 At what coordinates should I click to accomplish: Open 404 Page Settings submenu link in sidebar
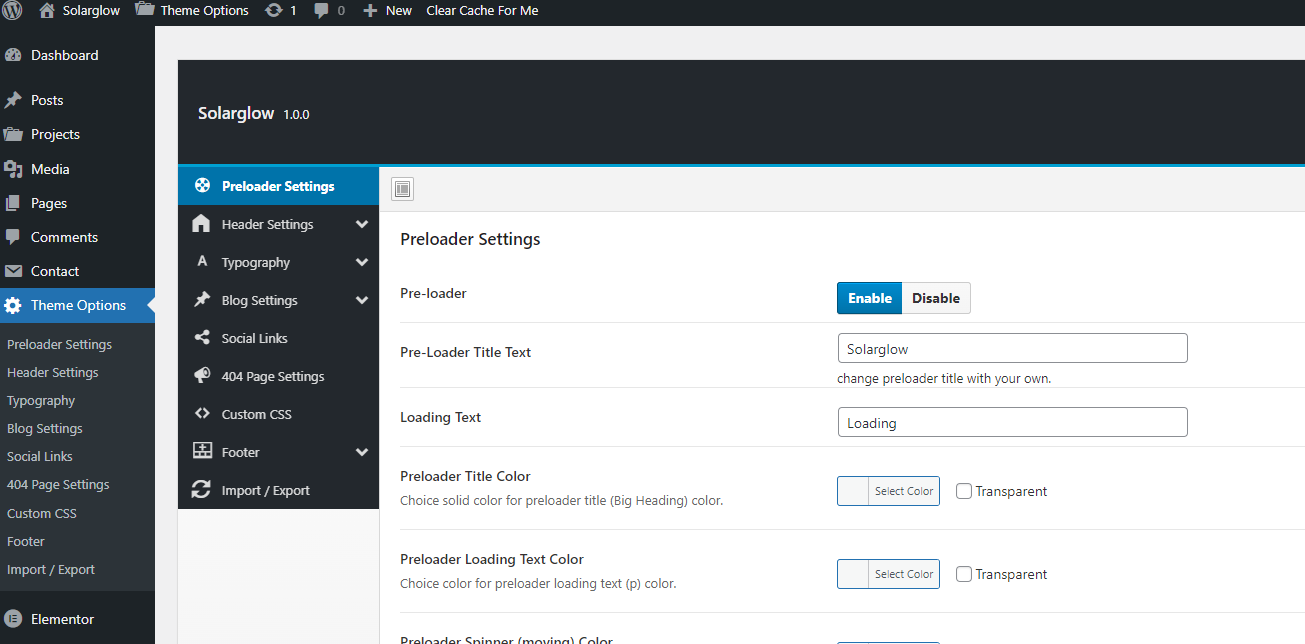point(58,484)
